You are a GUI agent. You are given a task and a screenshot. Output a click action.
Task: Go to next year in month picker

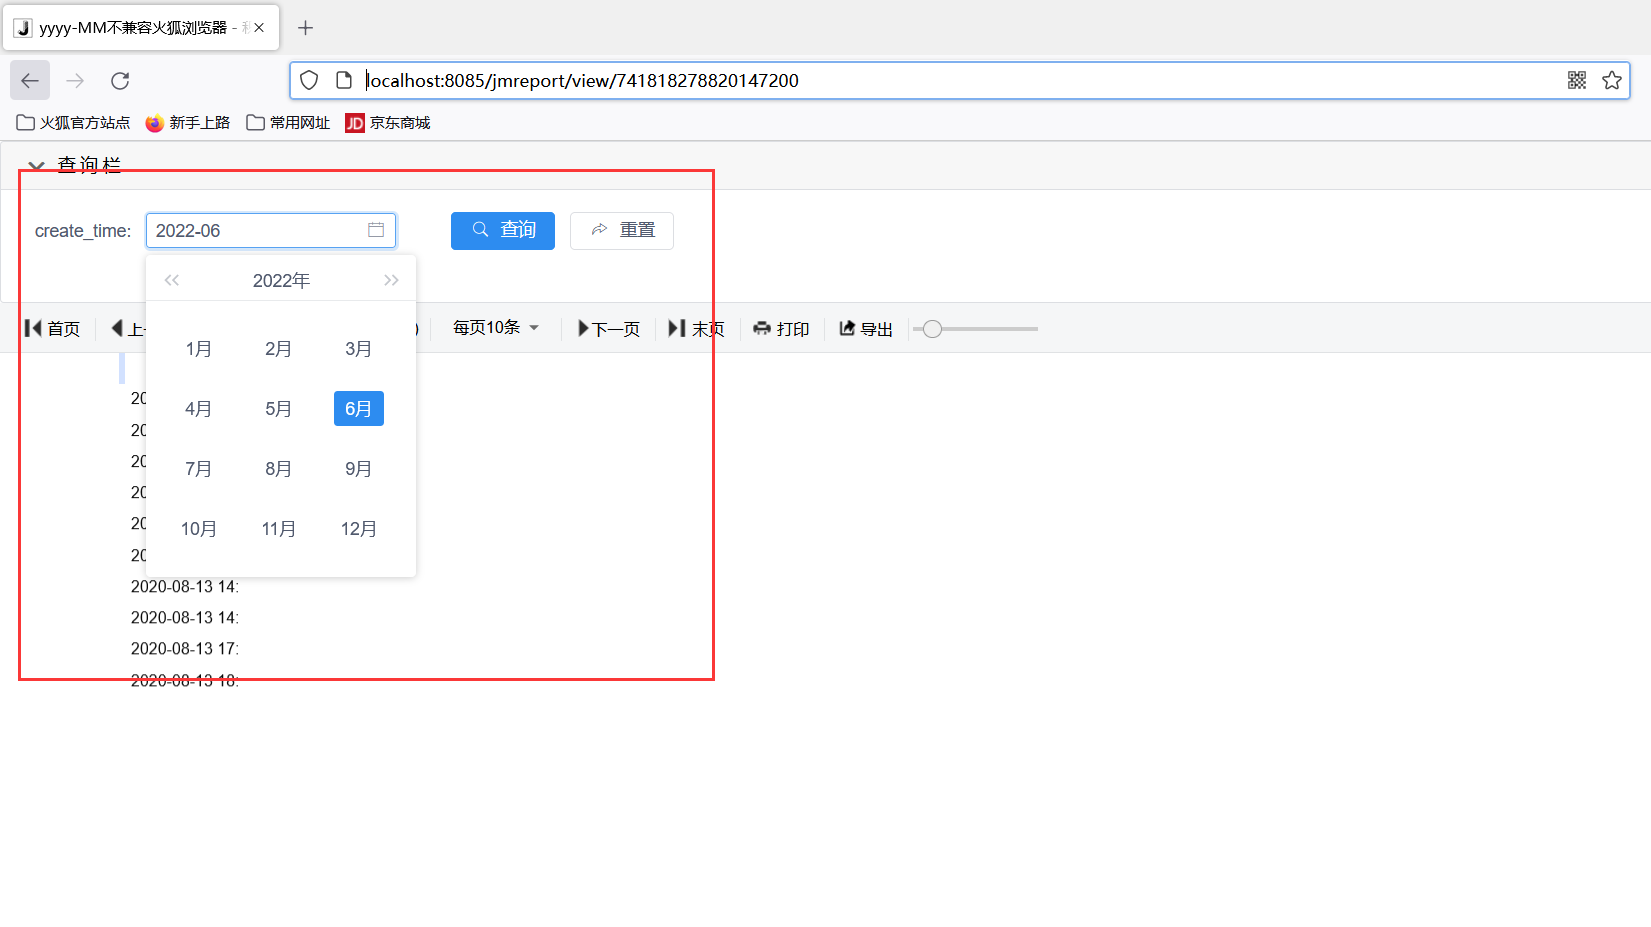(391, 280)
